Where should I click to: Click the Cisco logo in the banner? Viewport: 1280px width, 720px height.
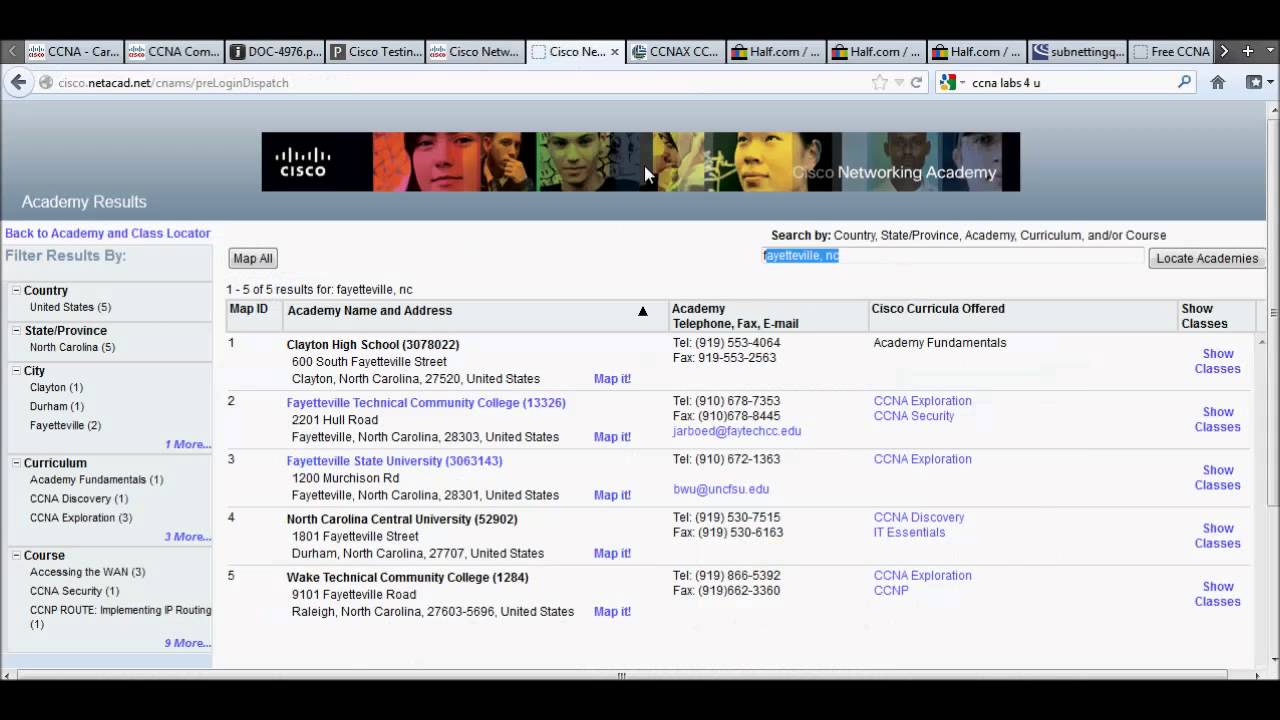pyautogui.click(x=303, y=162)
